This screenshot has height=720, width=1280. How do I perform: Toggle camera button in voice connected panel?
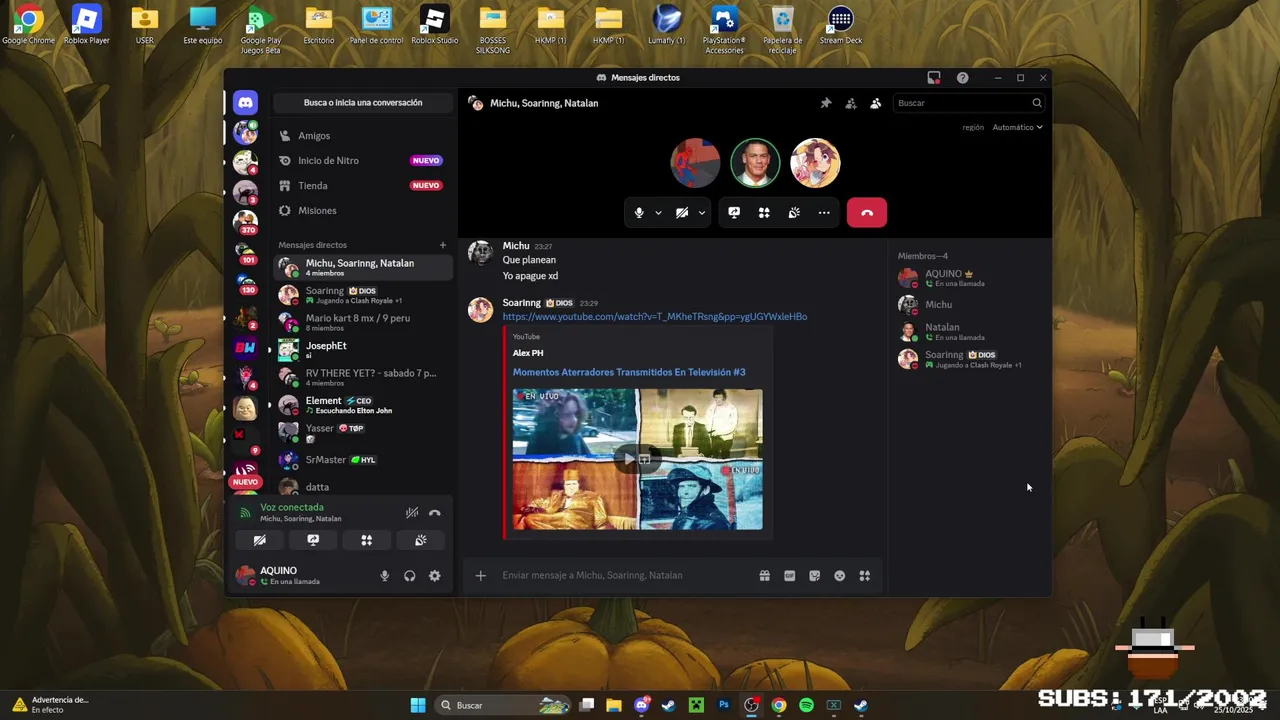pyautogui.click(x=259, y=540)
